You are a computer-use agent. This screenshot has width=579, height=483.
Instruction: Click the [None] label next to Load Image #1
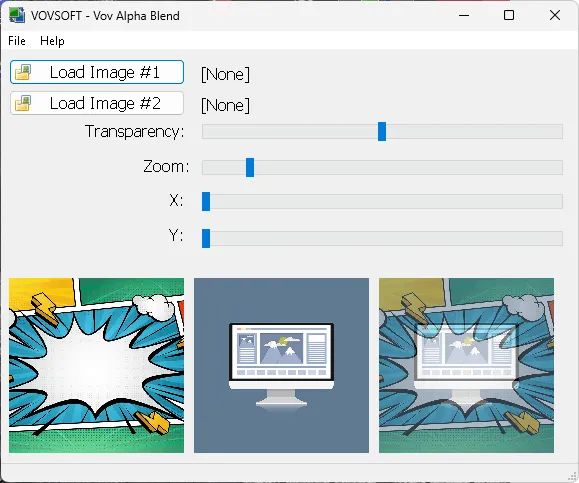(x=225, y=74)
